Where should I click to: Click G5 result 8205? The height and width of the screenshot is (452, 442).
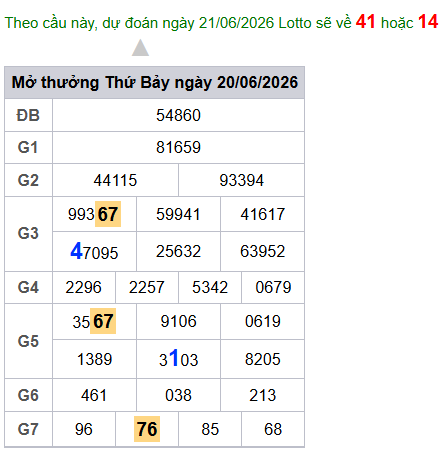click(x=263, y=359)
